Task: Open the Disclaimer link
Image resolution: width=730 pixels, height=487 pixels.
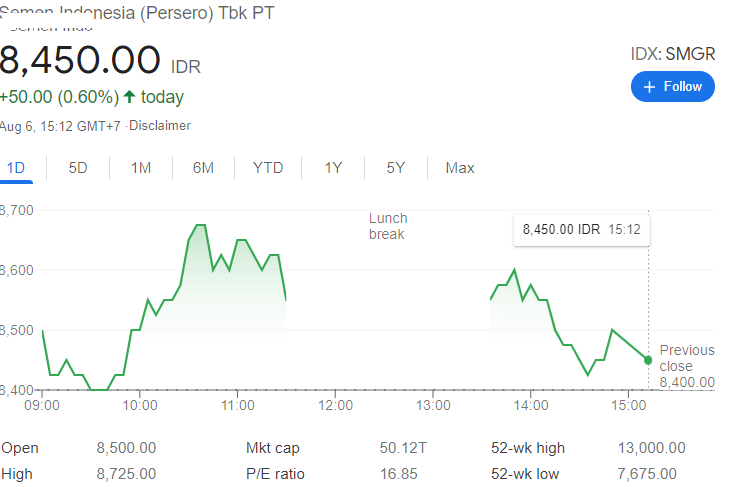Action: point(160,126)
